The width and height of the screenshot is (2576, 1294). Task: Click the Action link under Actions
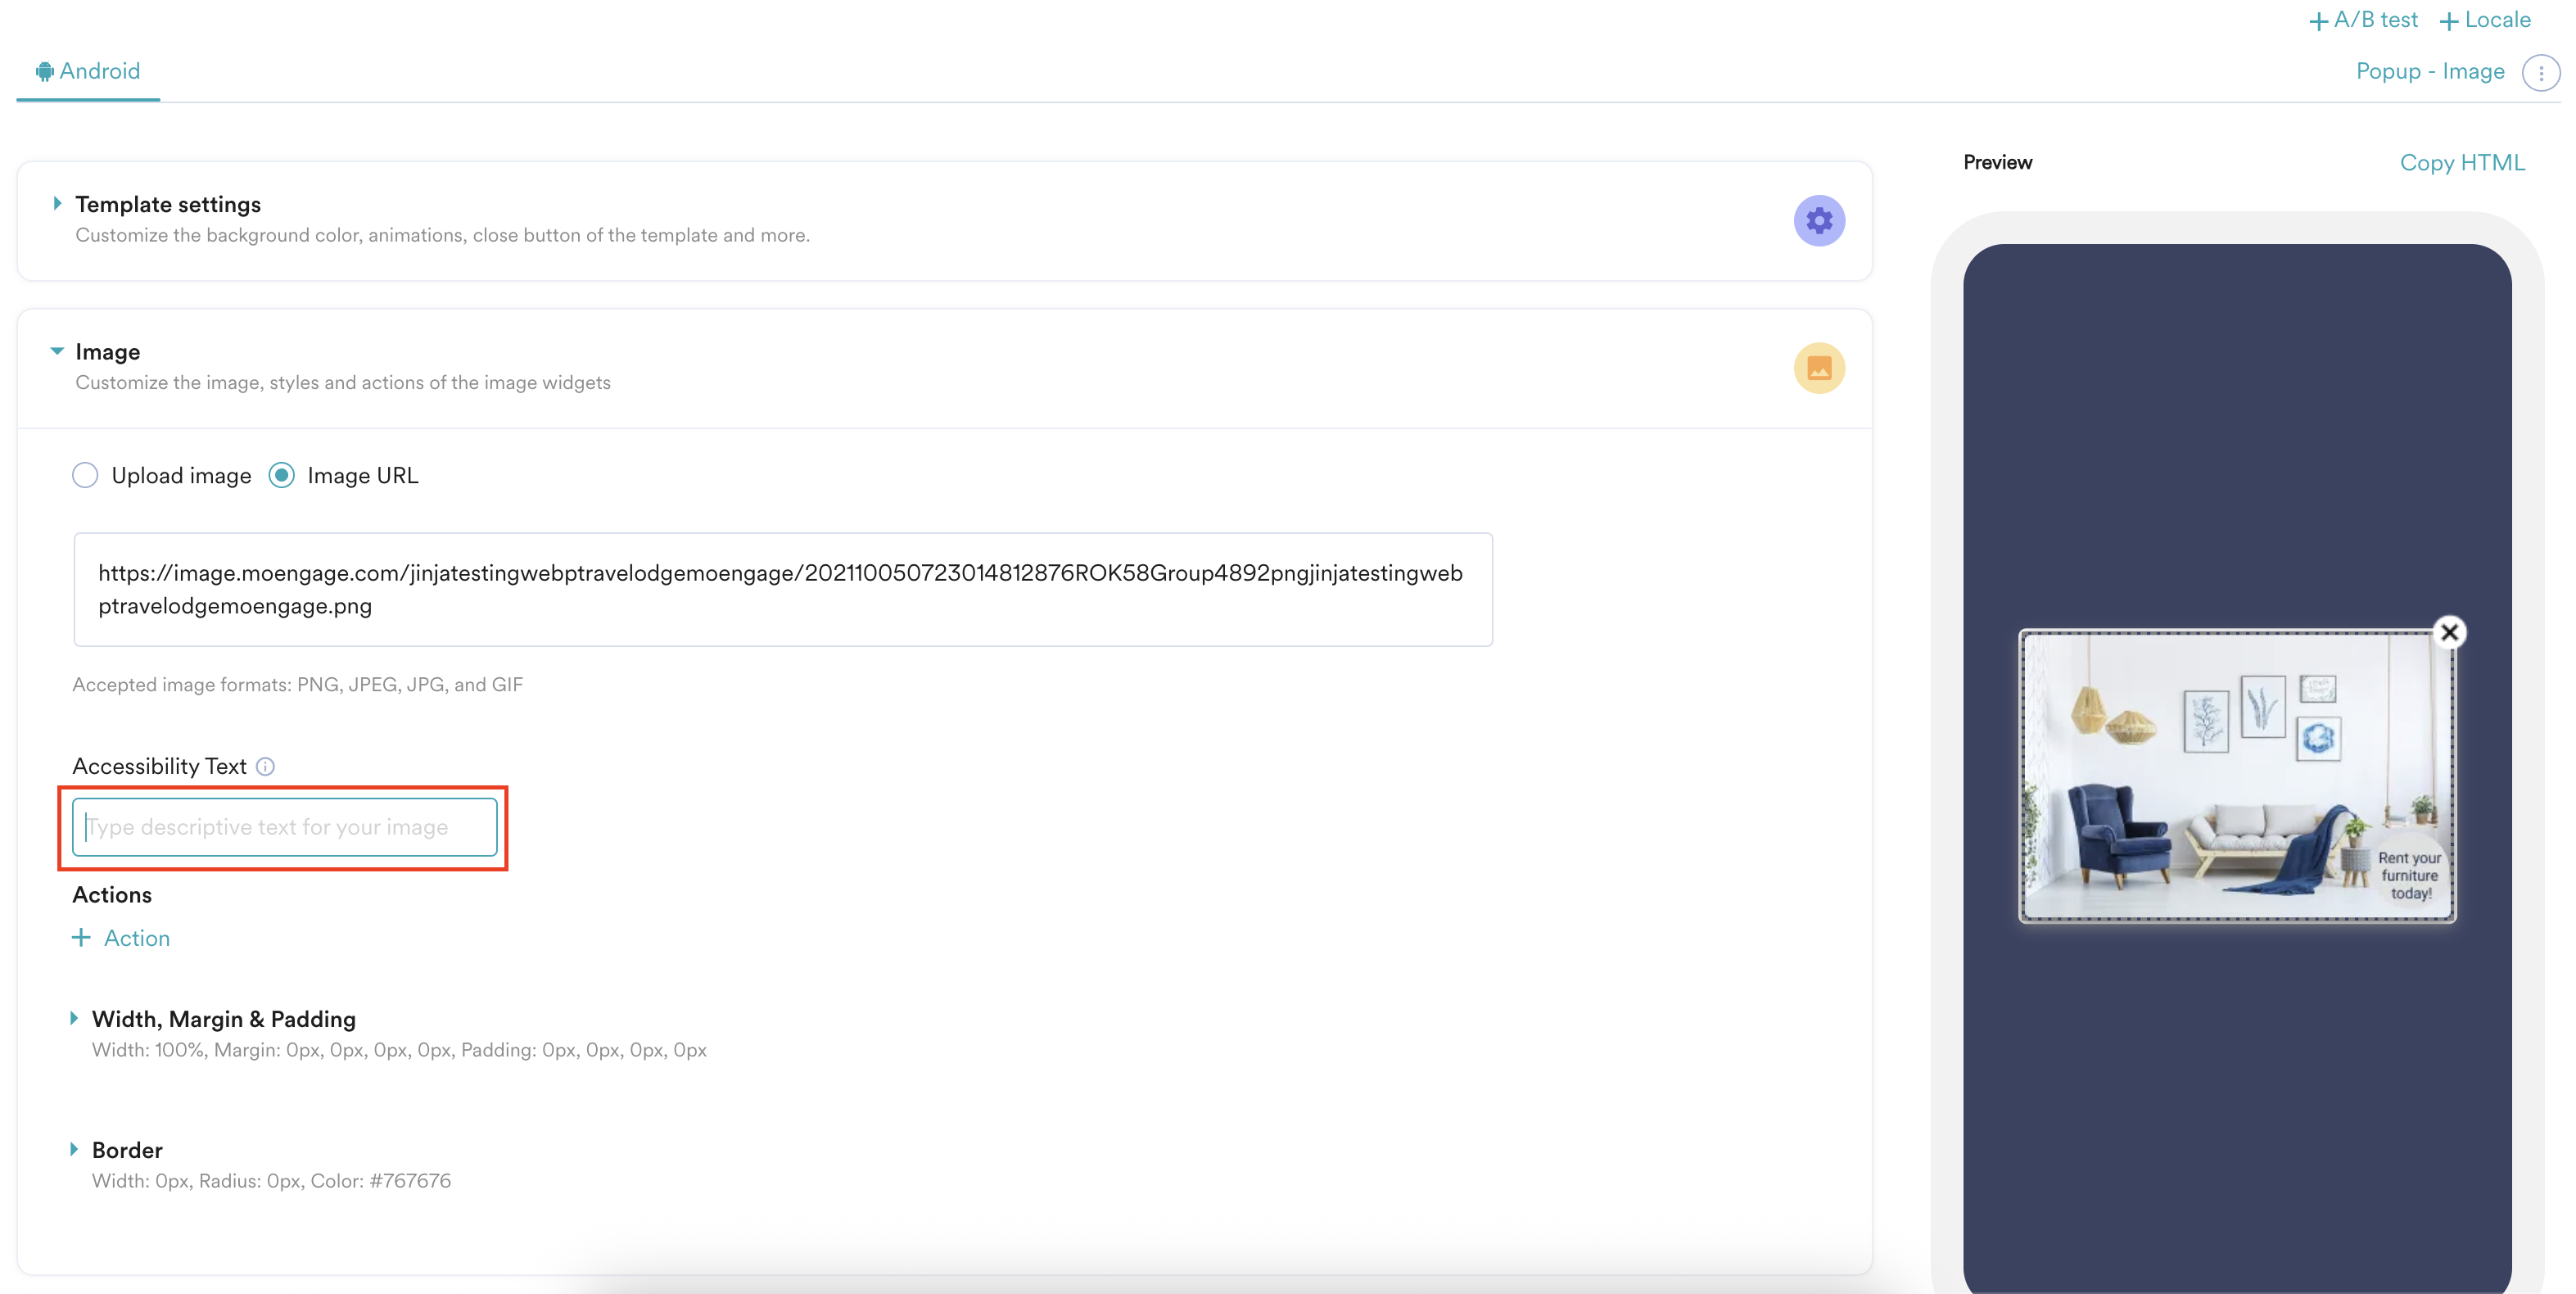tap(137, 938)
